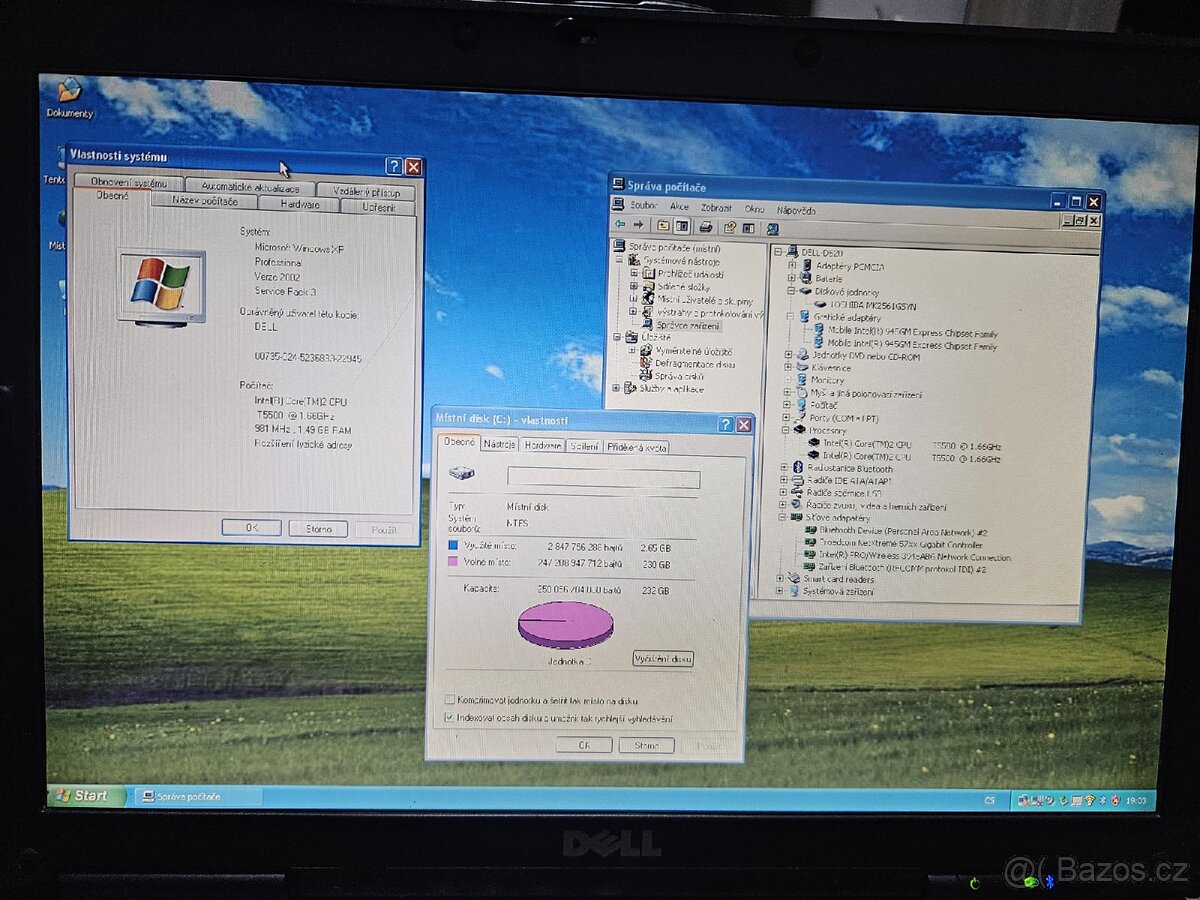This screenshot has width=1200, height=900.
Task: Click the Správa počítače taskbar button
Action: (185, 798)
